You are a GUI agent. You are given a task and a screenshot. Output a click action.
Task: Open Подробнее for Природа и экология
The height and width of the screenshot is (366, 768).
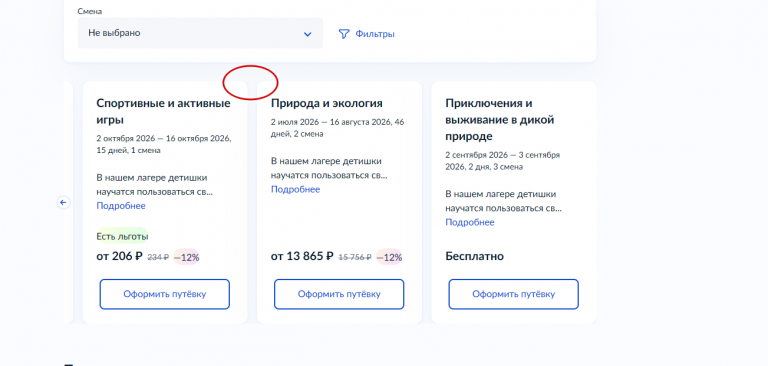tap(295, 190)
